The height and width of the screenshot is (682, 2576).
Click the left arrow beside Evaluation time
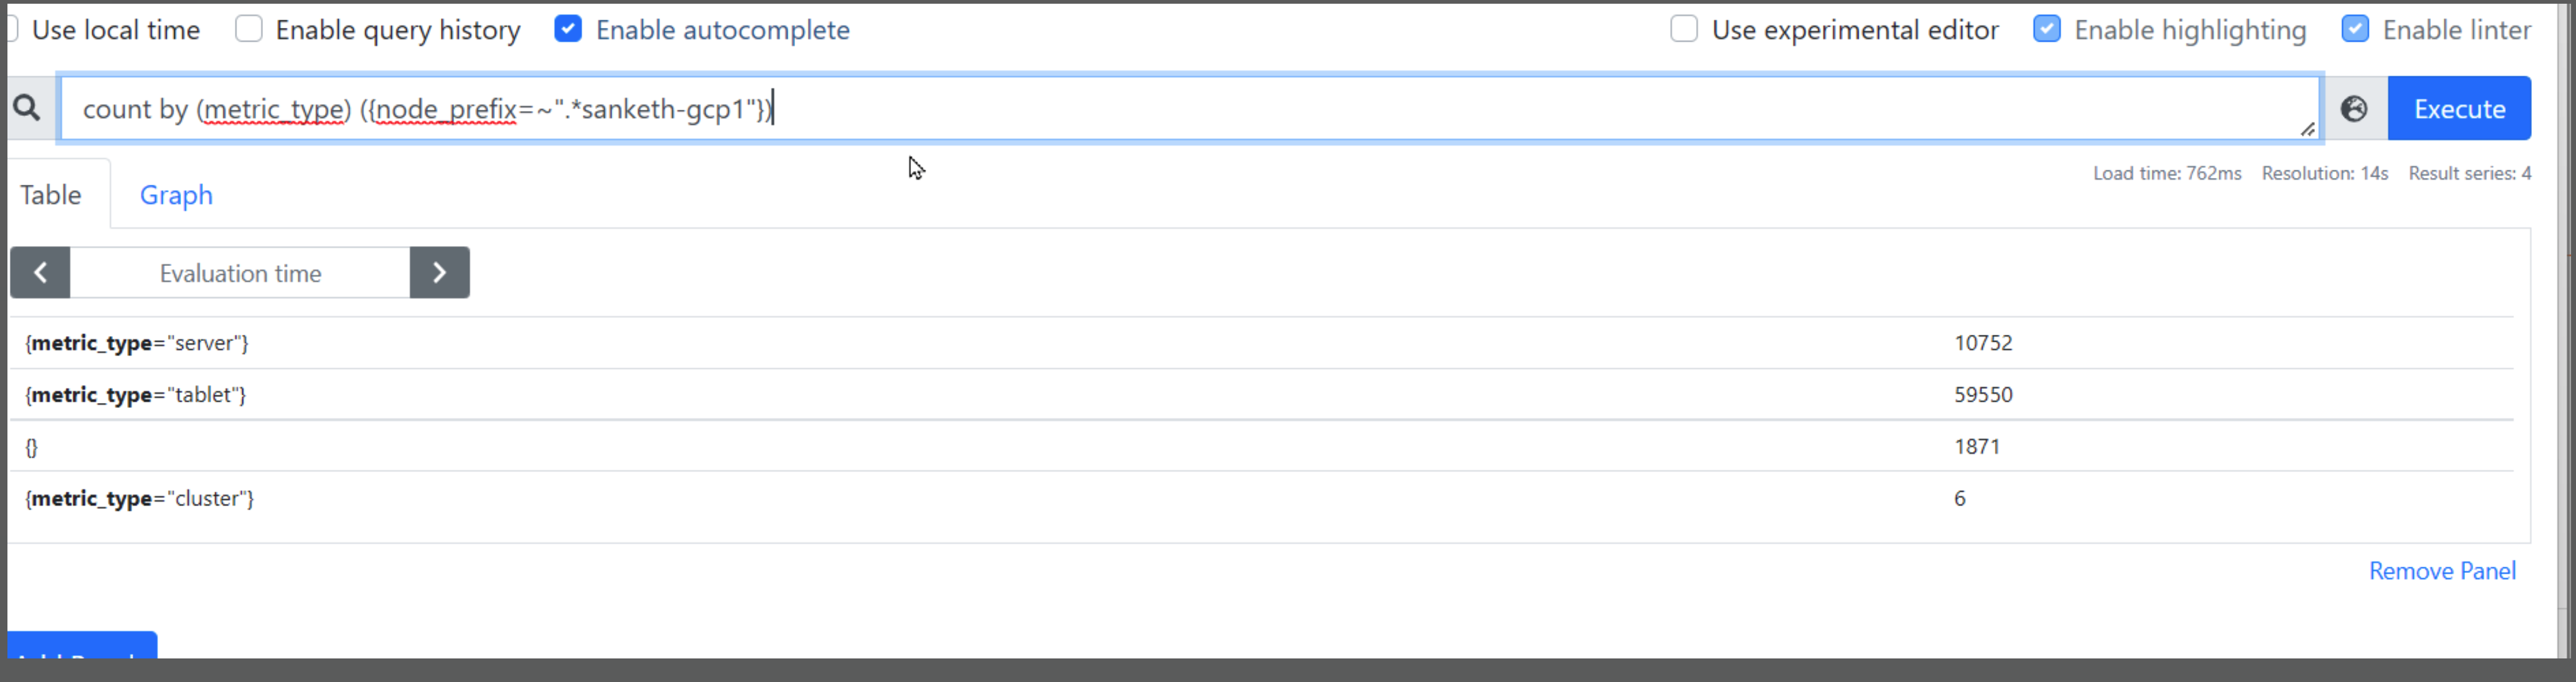pos(40,272)
